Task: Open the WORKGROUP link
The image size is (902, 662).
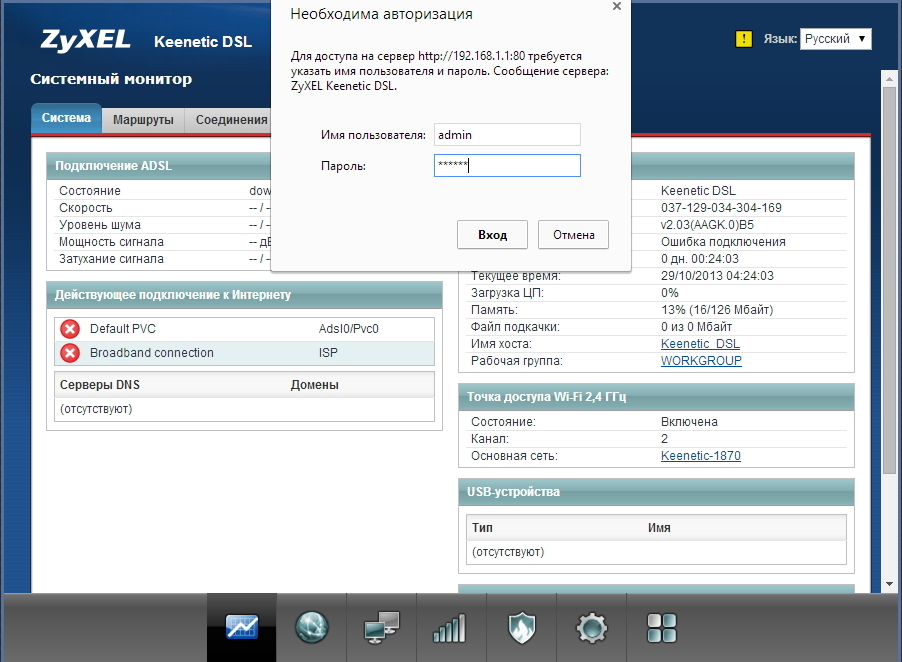Action: (x=701, y=361)
